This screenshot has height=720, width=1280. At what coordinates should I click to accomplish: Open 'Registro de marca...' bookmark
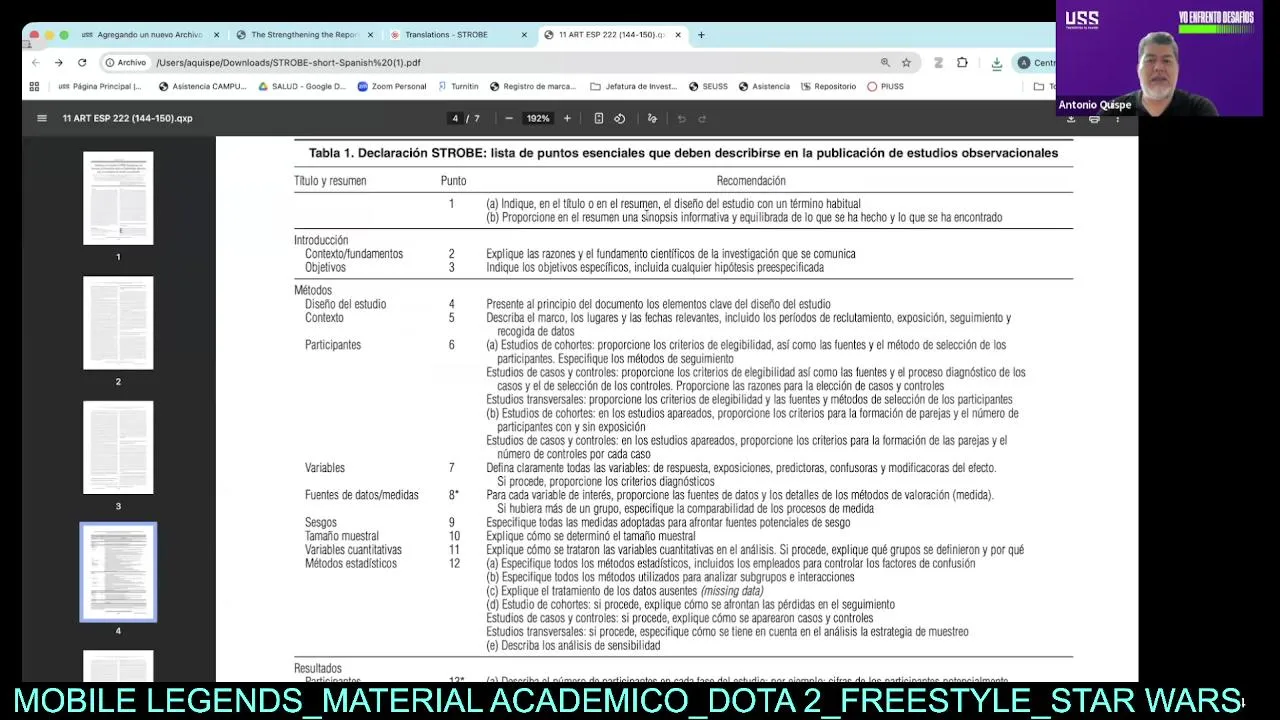[x=533, y=87]
